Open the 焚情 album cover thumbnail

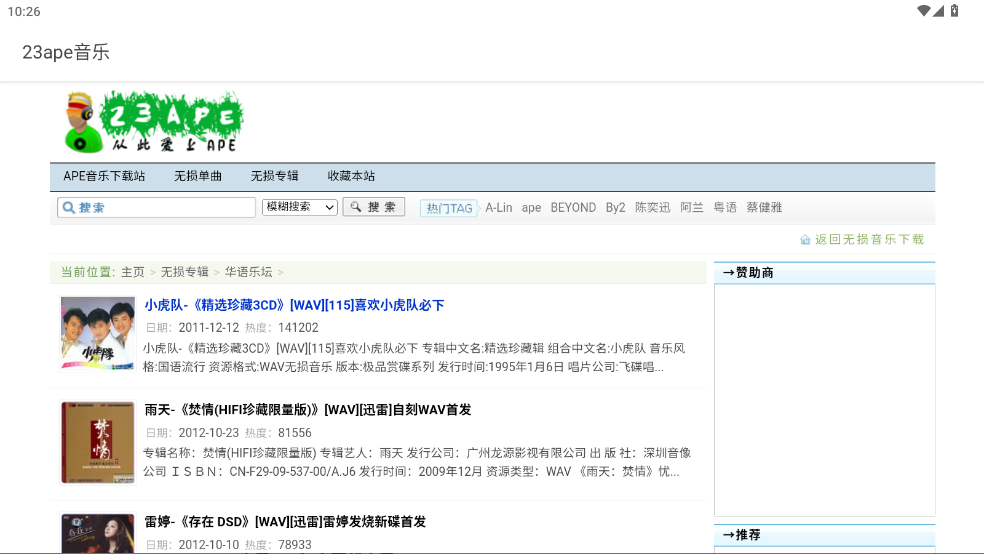pyautogui.click(x=97, y=442)
